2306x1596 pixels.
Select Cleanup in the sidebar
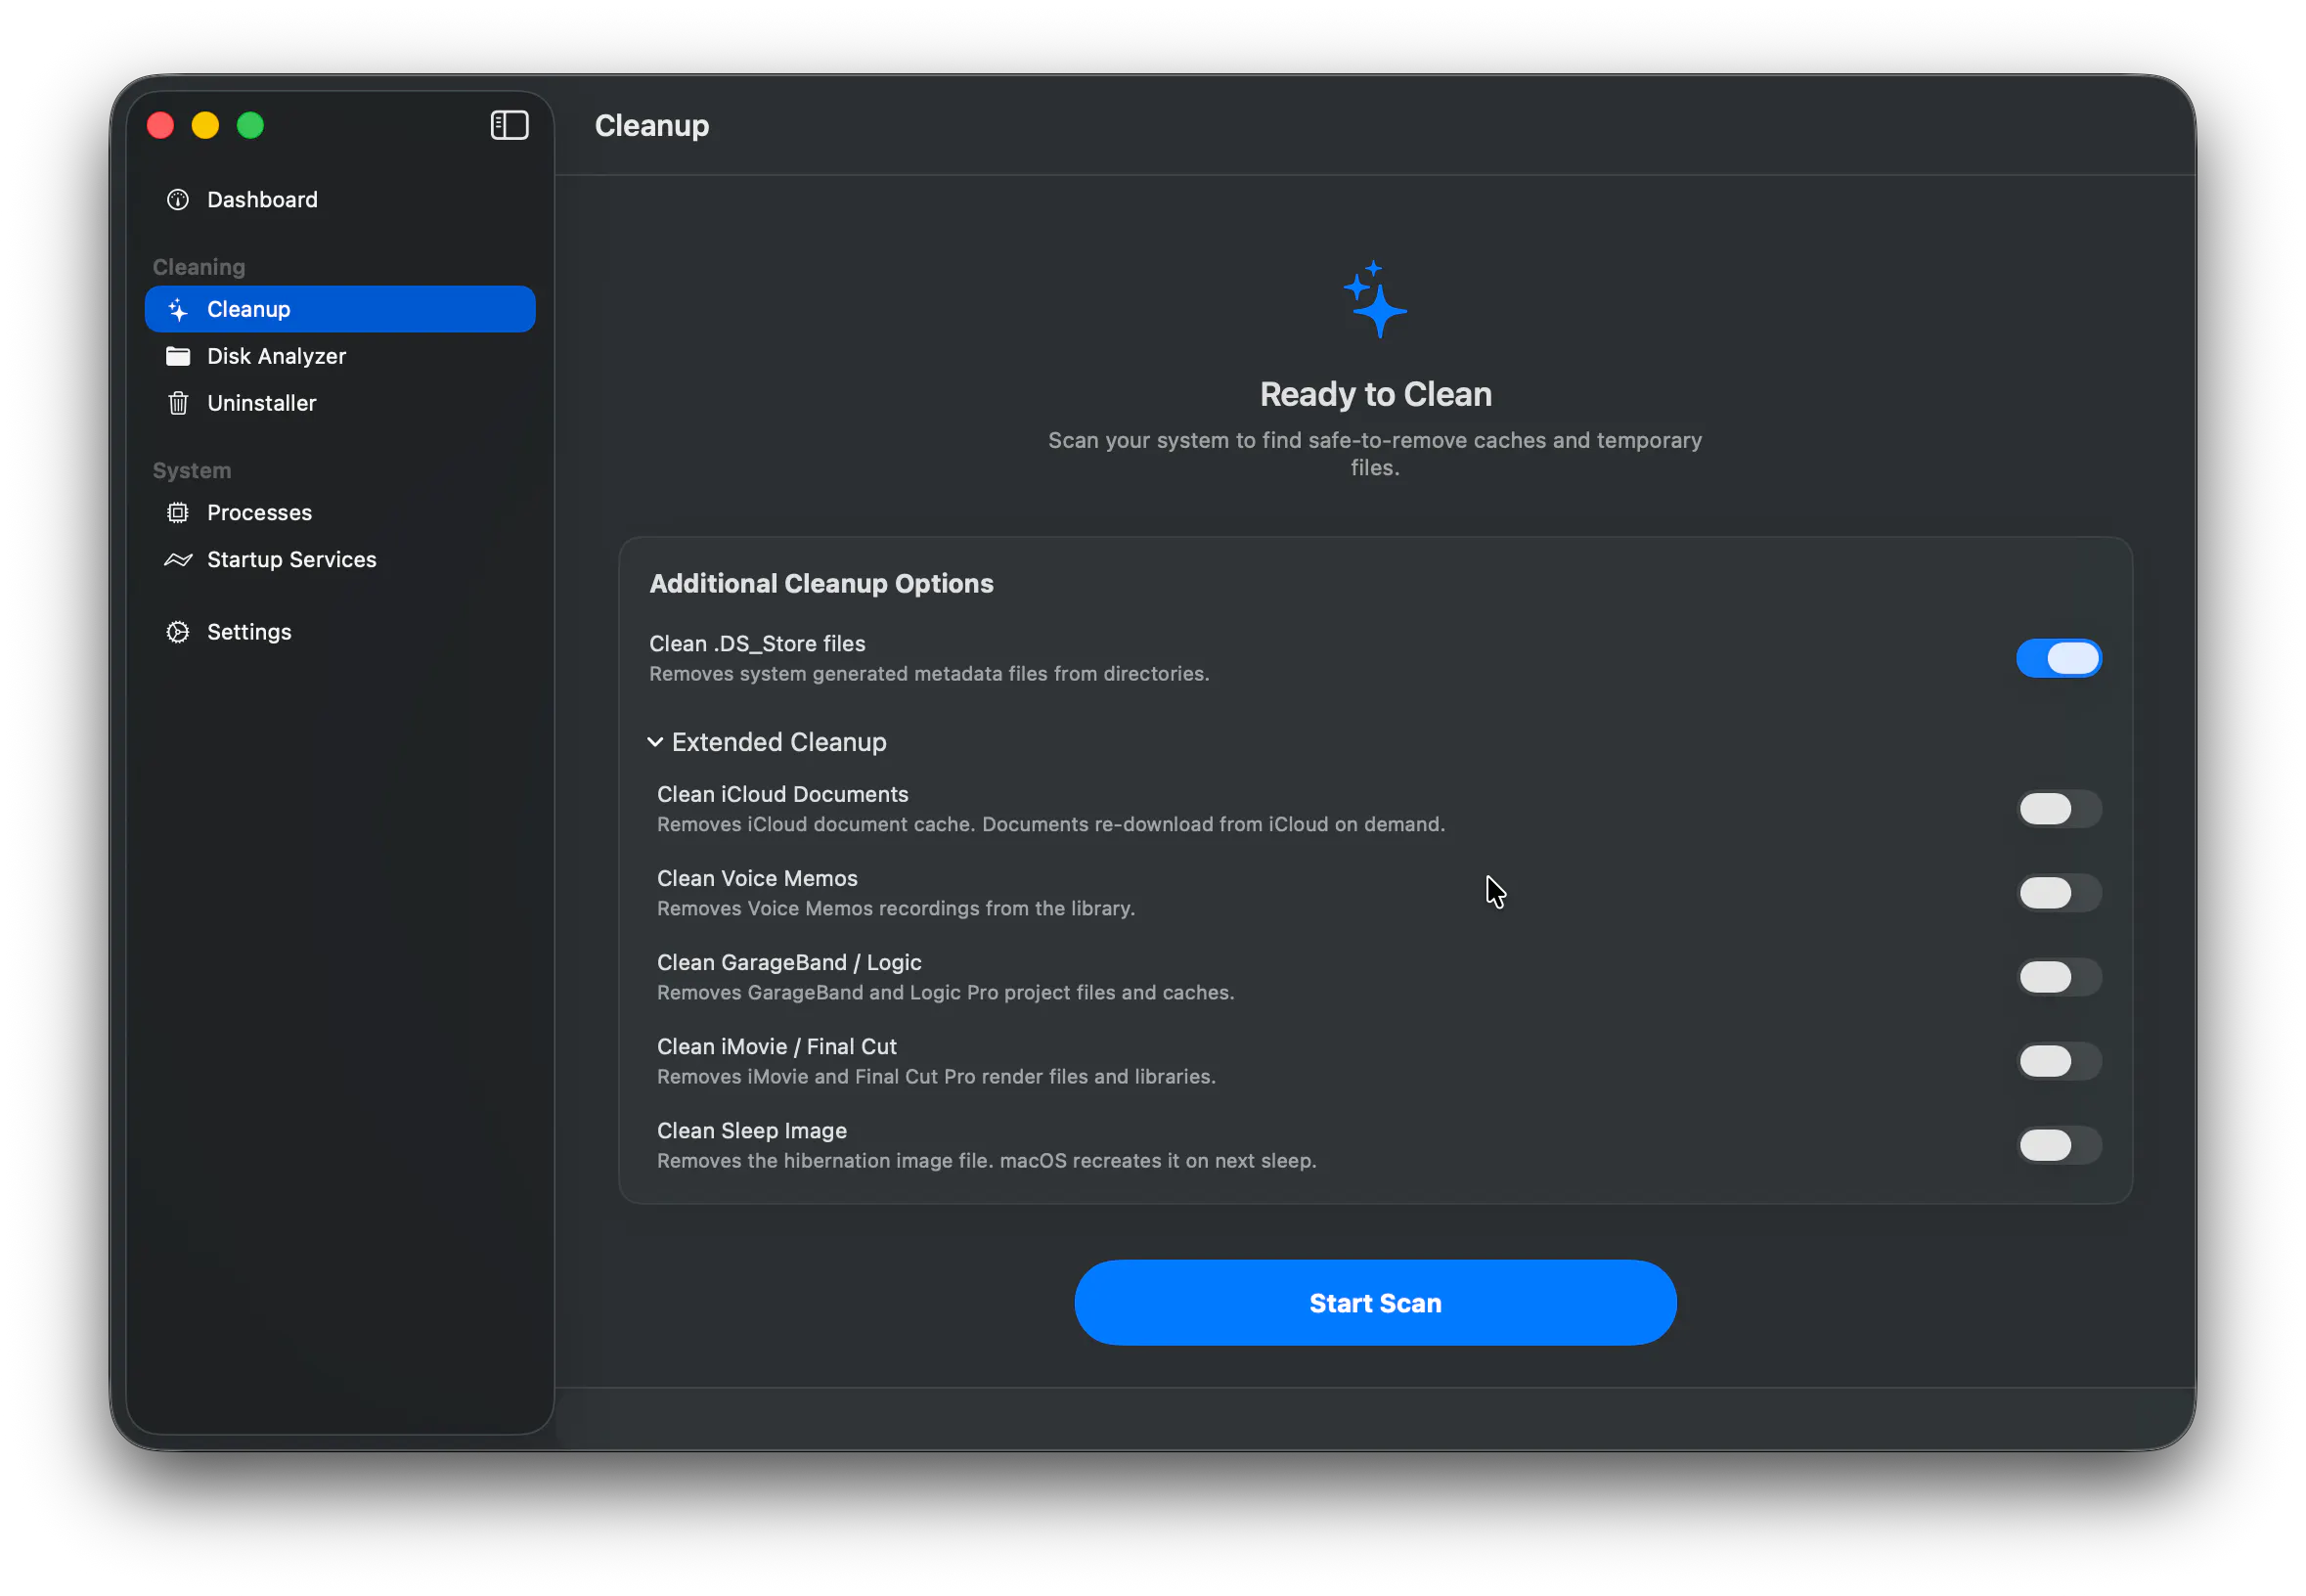coord(340,309)
